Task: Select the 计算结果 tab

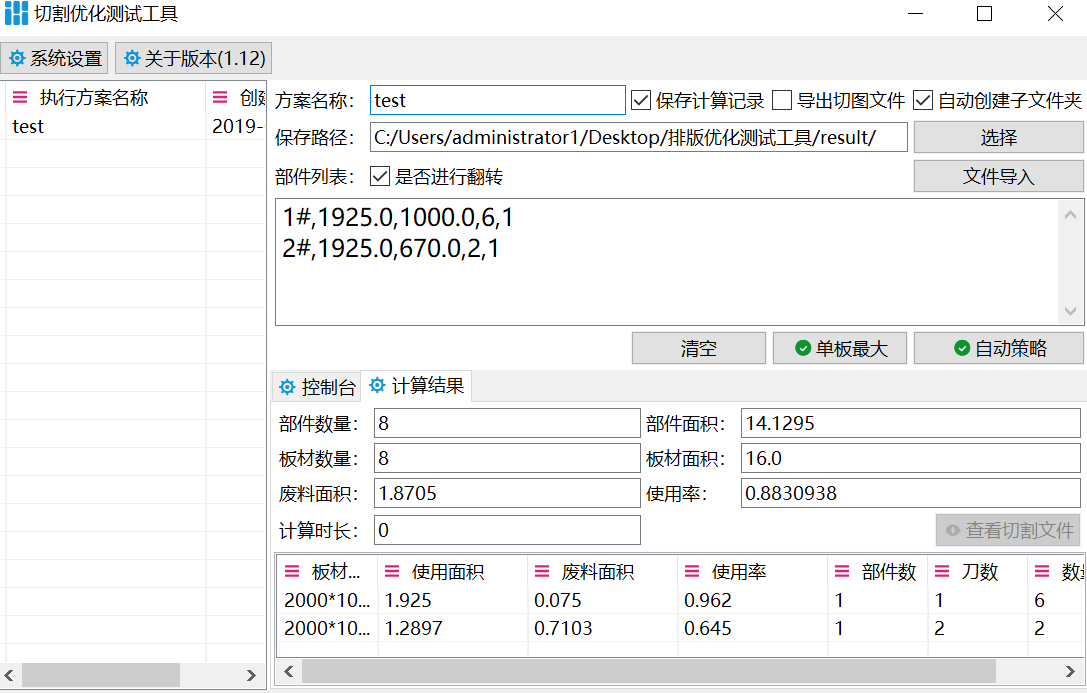Action: [416, 386]
